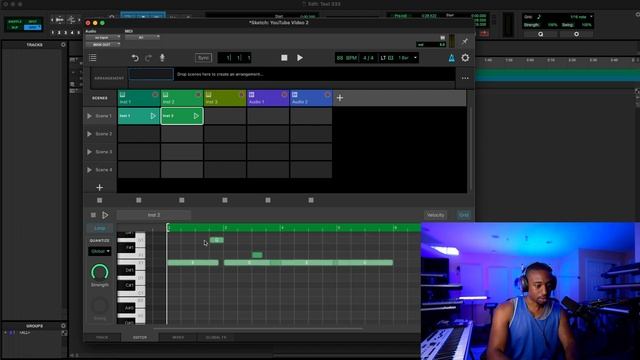Image resolution: width=640 pixels, height=360 pixels.
Task: Toggle the Loop button in clip editor
Action: (100, 228)
